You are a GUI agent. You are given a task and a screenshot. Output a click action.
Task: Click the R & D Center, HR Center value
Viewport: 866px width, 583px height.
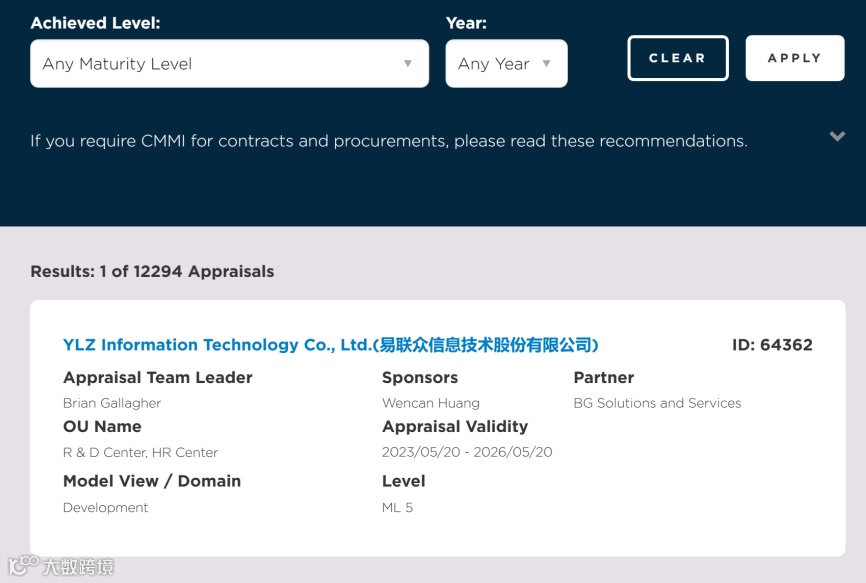(140, 452)
